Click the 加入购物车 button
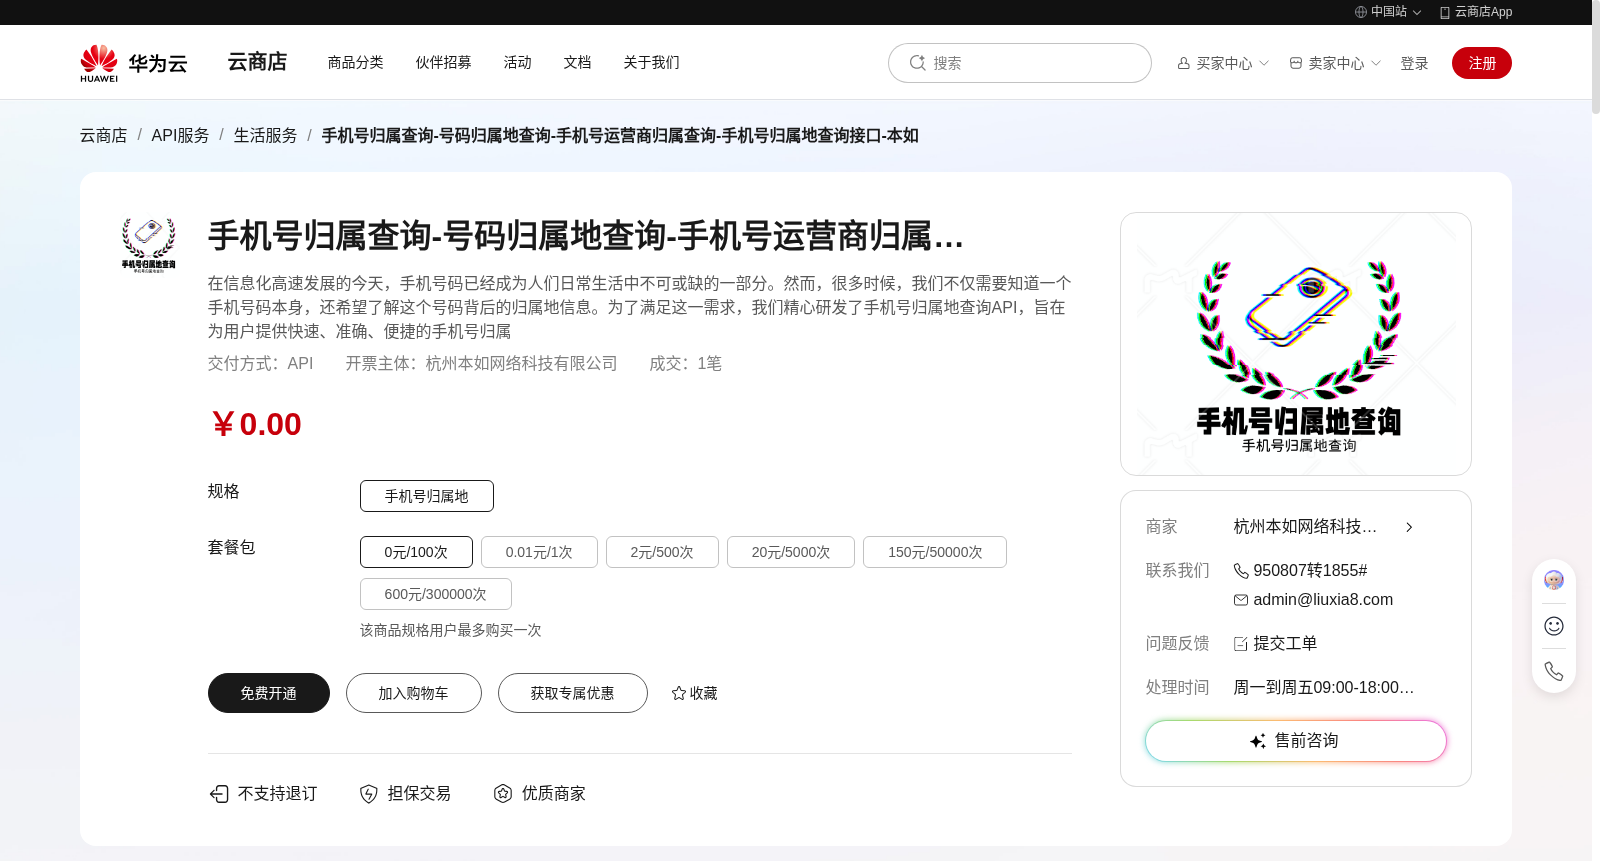This screenshot has width=1600, height=861. click(414, 693)
